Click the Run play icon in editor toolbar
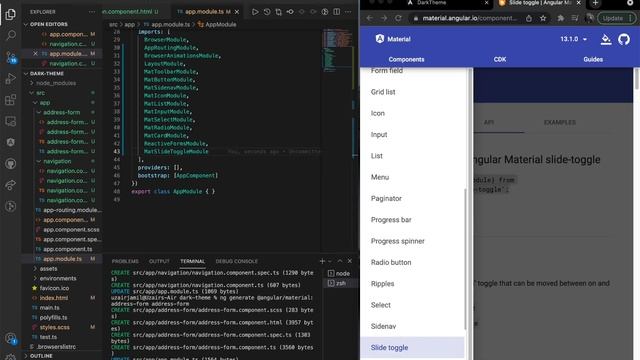 coord(255,12)
